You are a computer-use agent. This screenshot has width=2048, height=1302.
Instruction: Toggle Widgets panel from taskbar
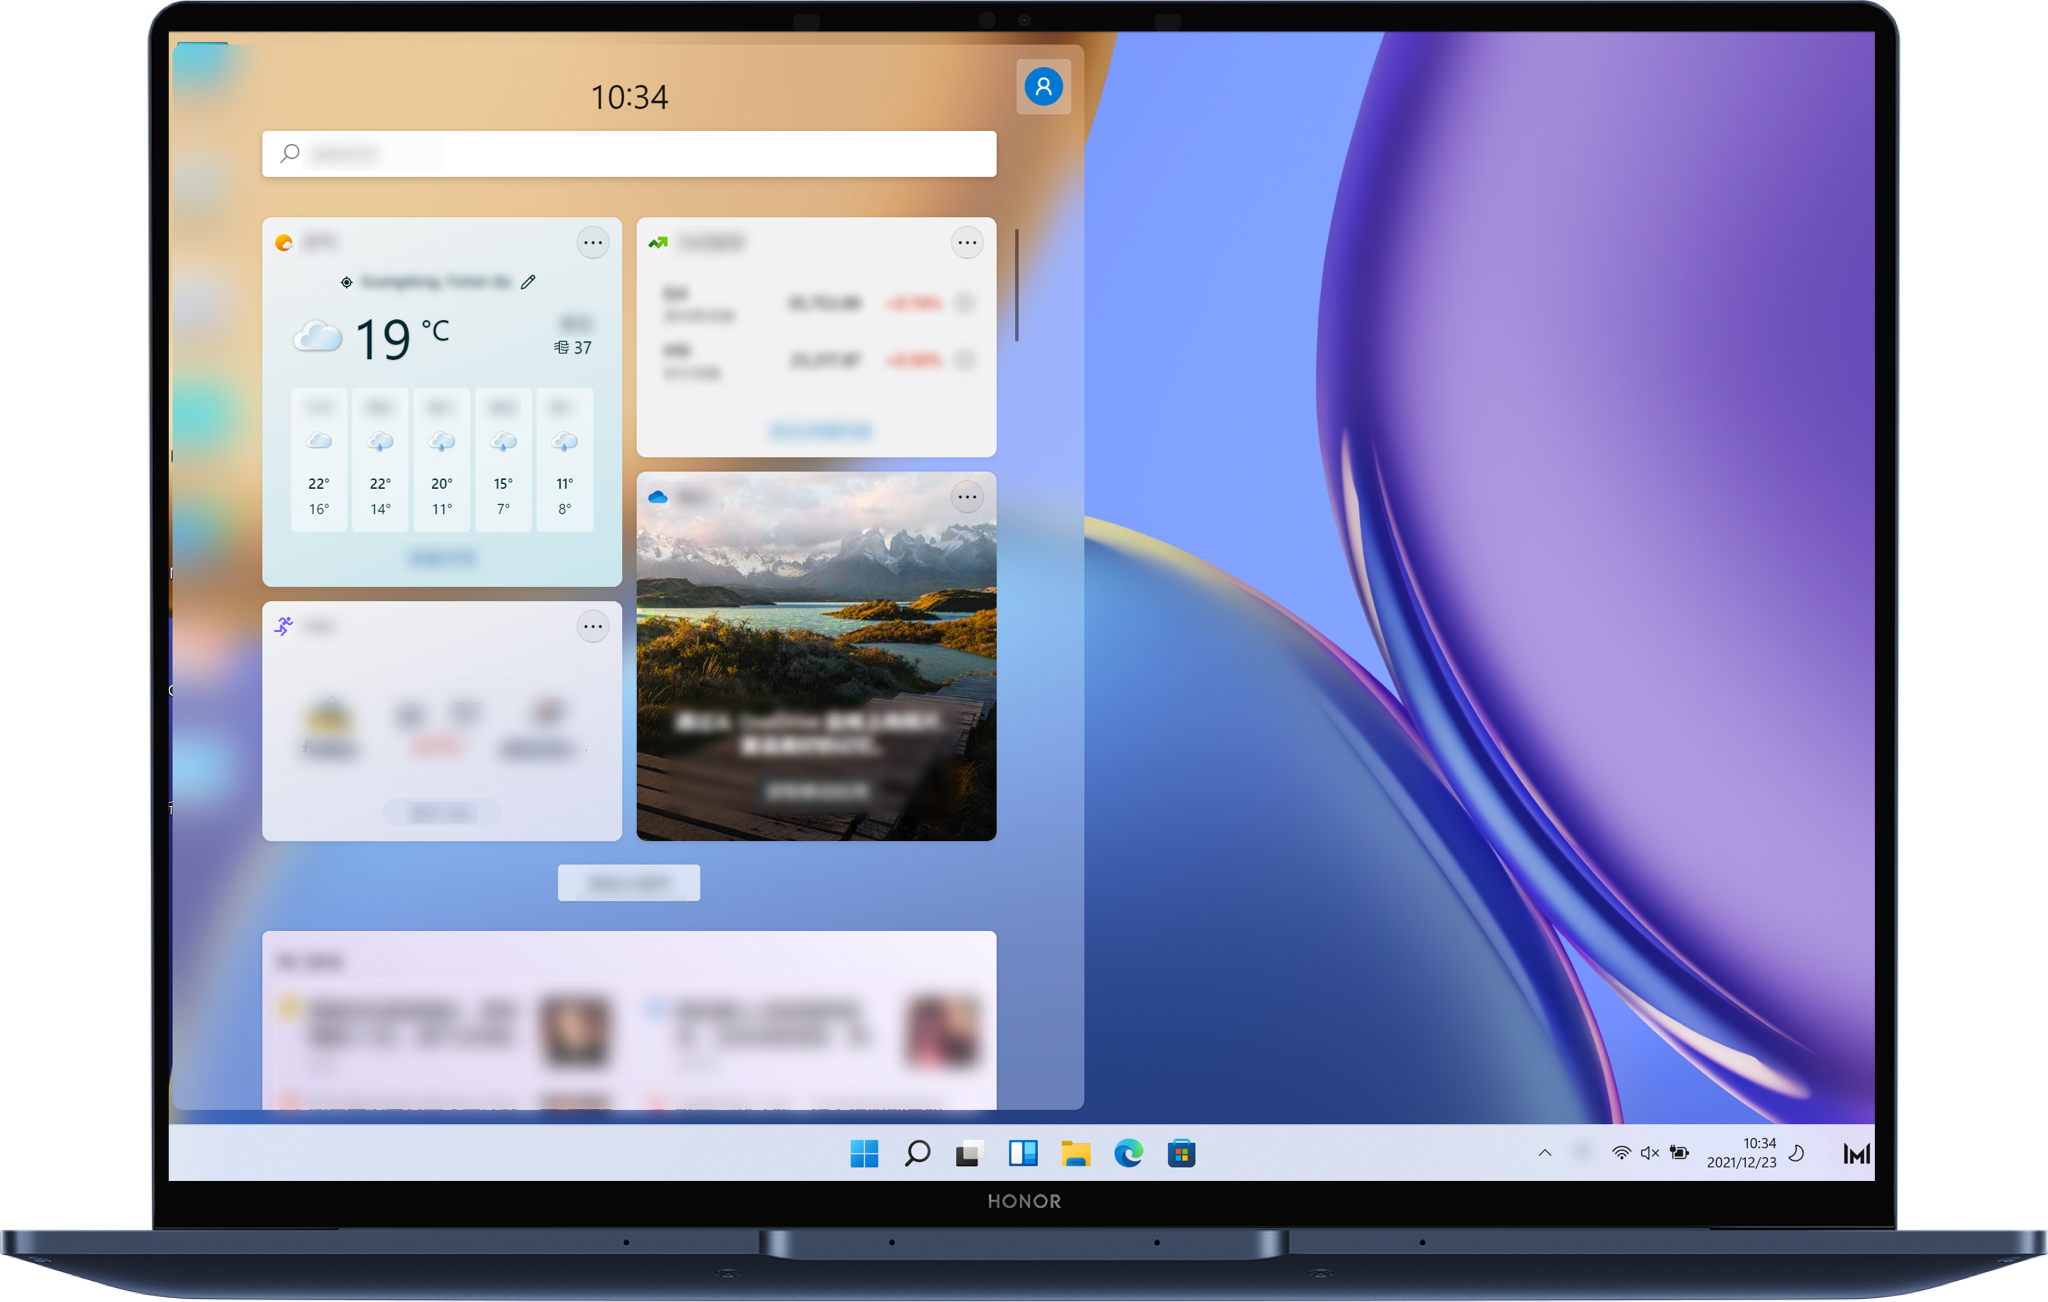coord(1023,1153)
